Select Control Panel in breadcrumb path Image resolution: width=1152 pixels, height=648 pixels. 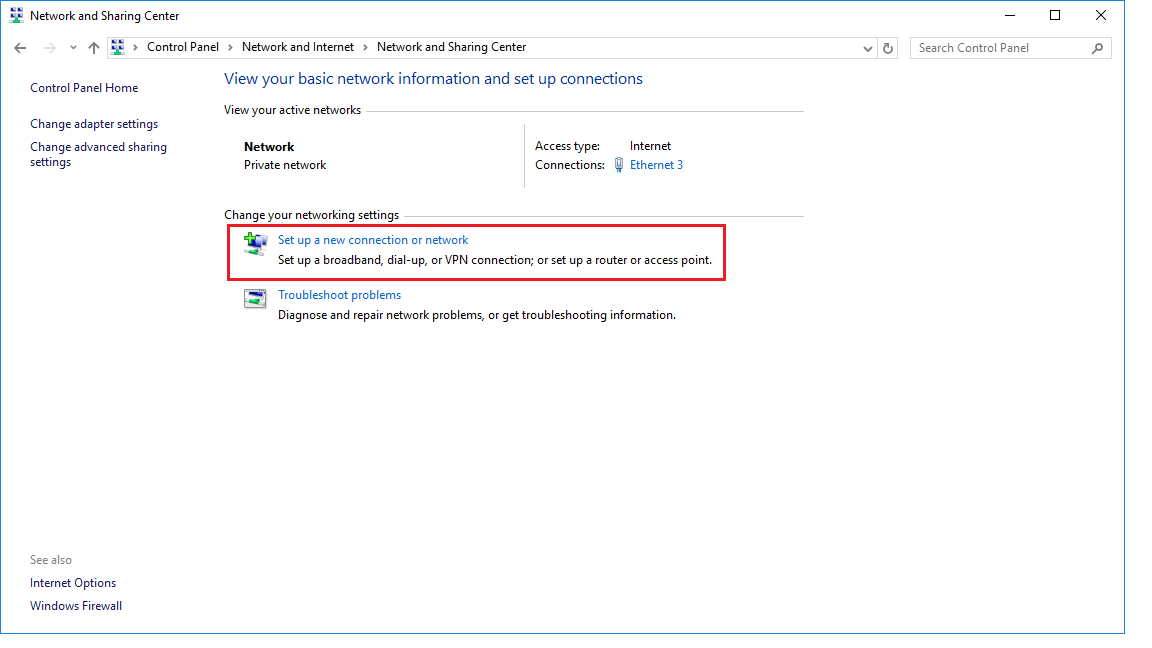[183, 47]
